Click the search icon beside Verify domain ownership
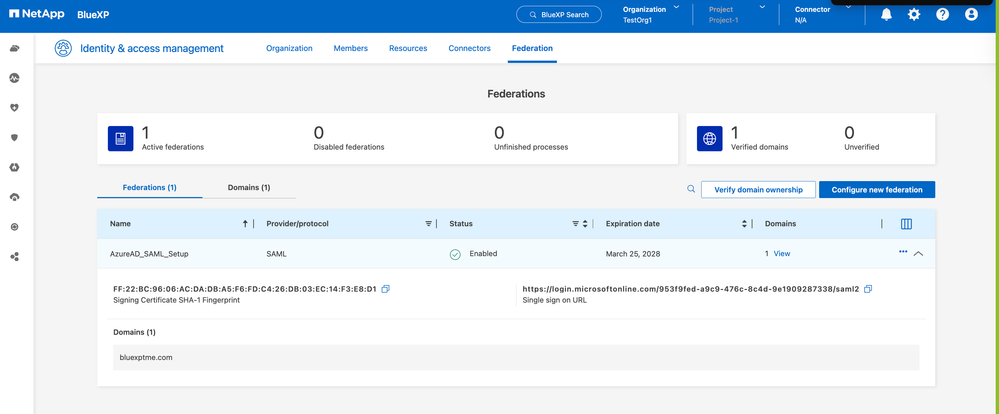999x414 pixels. (690, 189)
